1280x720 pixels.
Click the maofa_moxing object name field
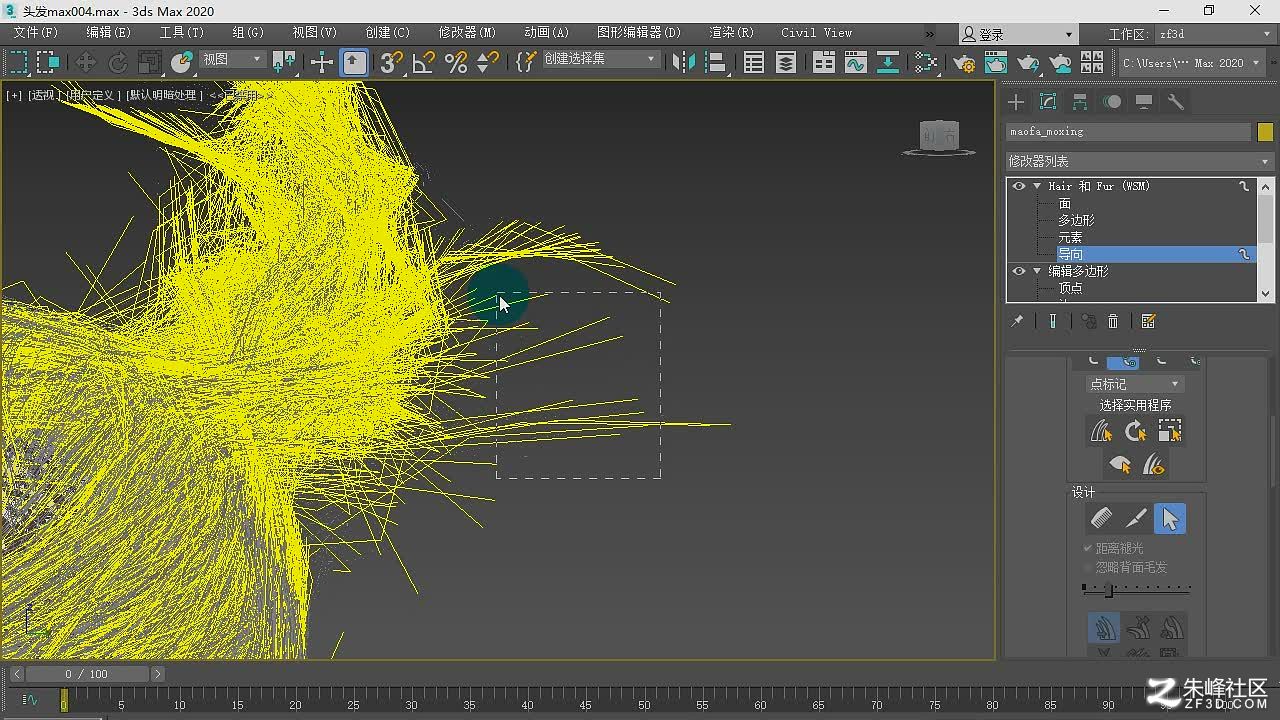[1128, 132]
